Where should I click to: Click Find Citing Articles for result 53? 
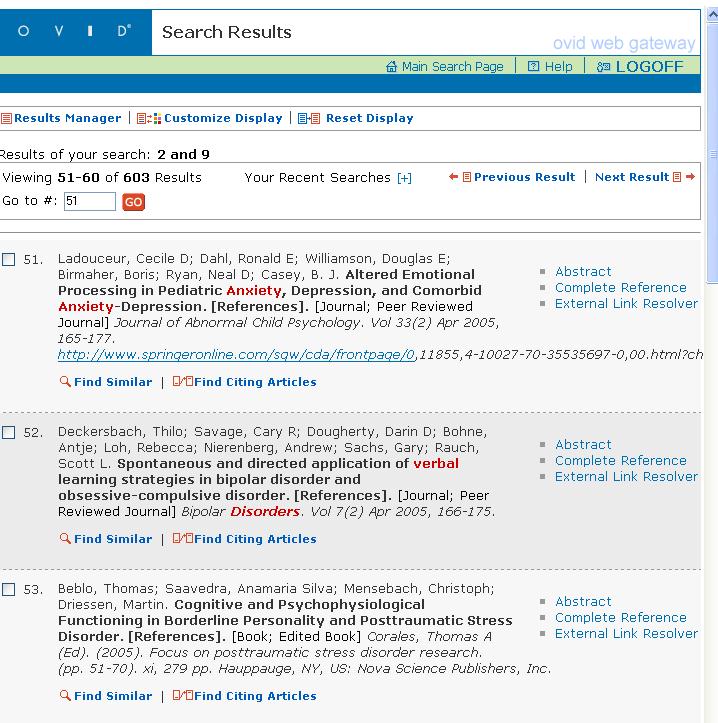tap(255, 696)
